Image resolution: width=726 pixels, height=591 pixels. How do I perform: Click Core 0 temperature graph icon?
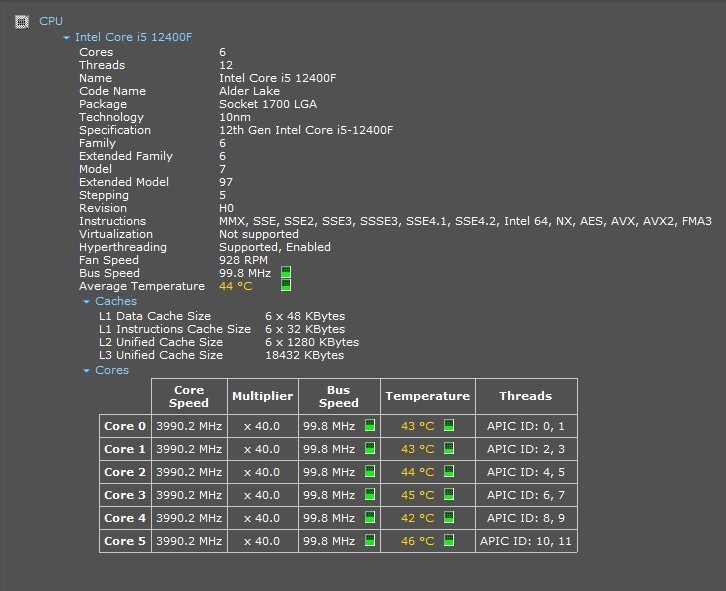[449, 425]
